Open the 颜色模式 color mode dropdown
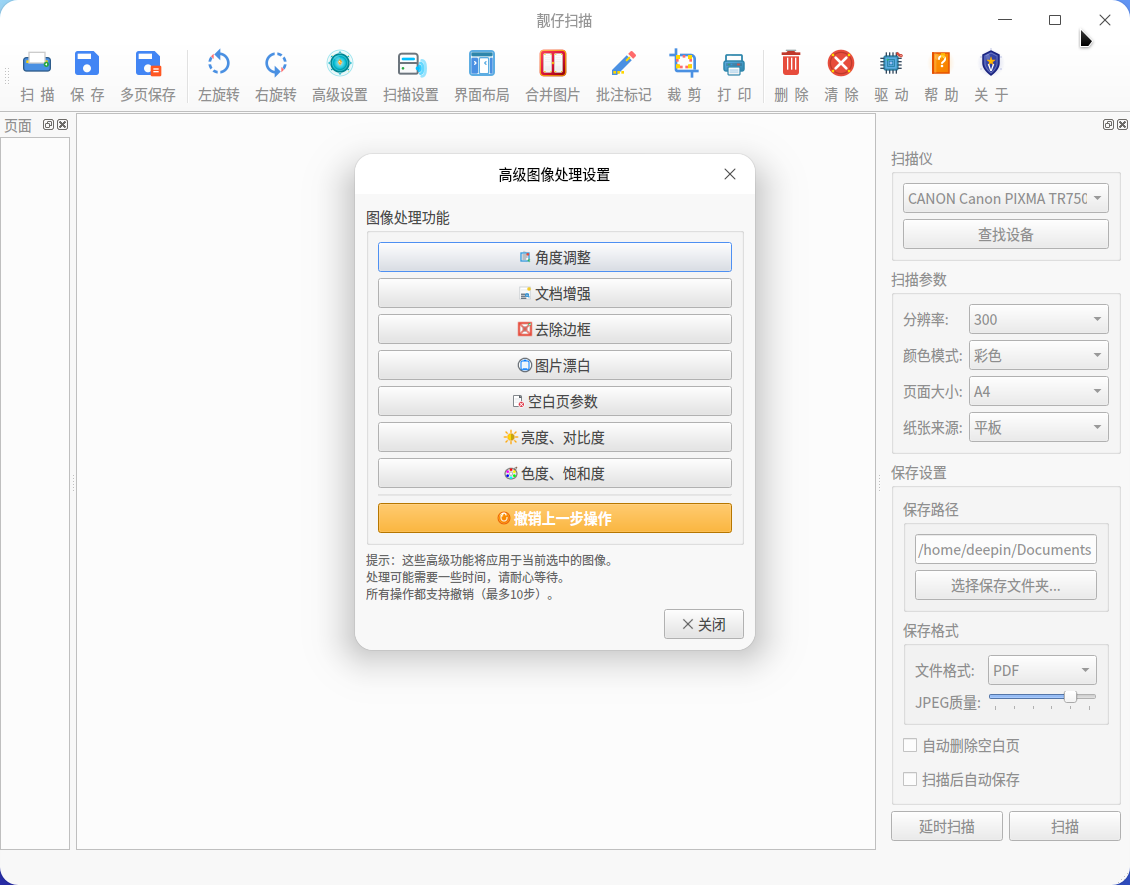 1038,355
